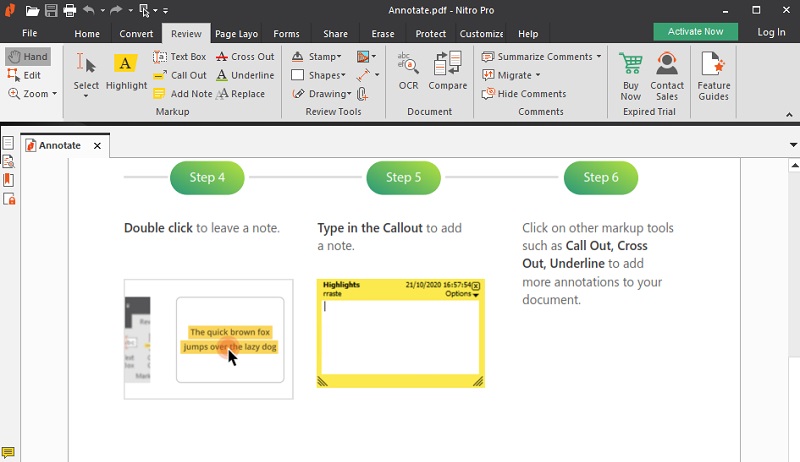Open the File menu

(x=30, y=33)
